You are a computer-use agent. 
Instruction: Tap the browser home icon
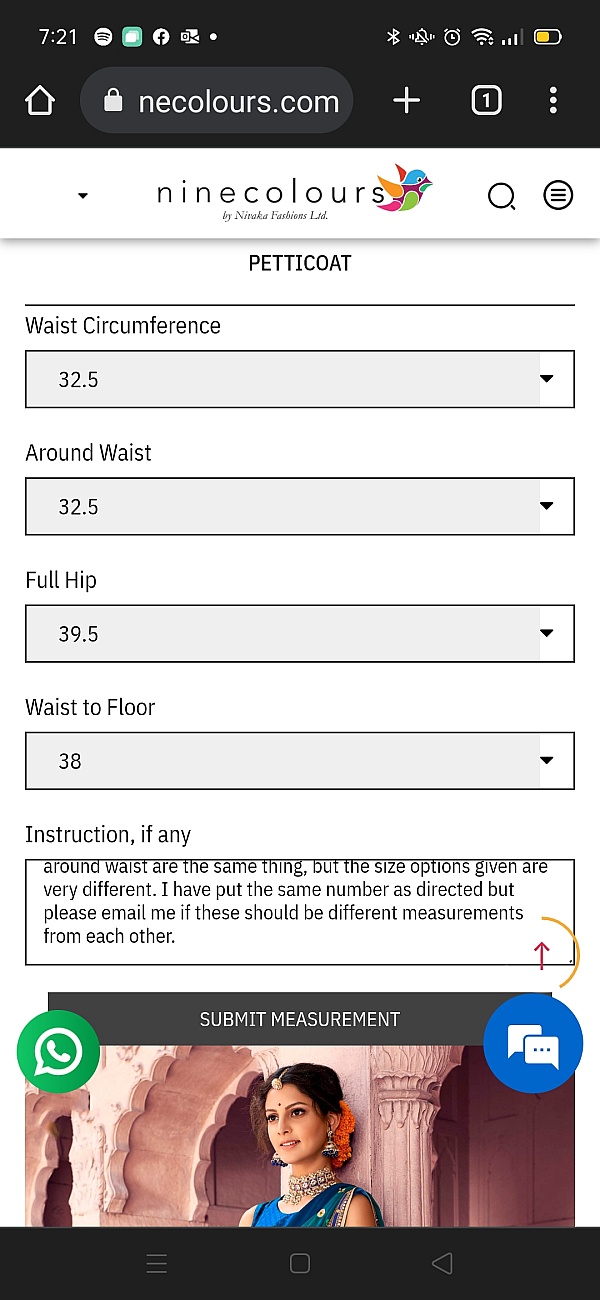tap(40, 100)
